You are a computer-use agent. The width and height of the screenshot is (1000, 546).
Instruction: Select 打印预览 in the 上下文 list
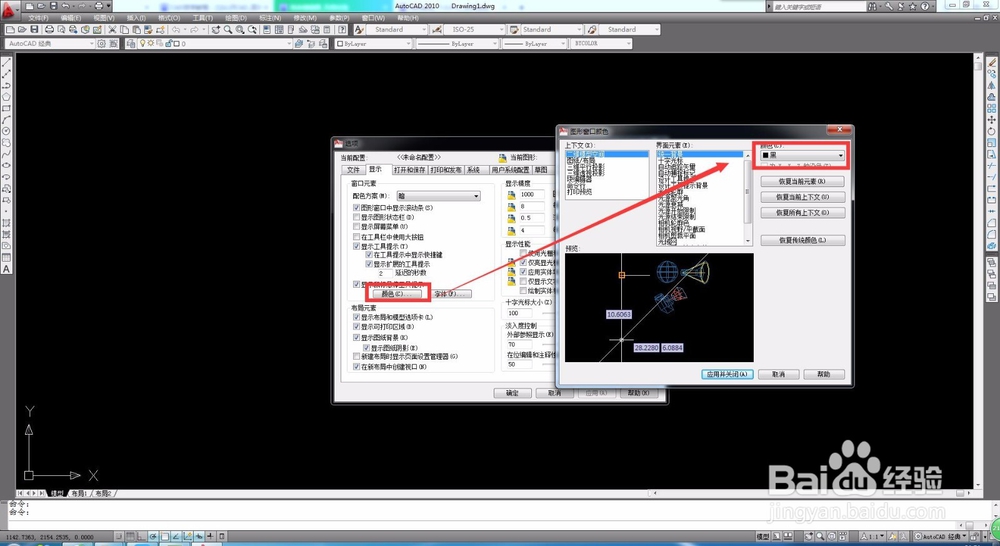[x=580, y=191]
